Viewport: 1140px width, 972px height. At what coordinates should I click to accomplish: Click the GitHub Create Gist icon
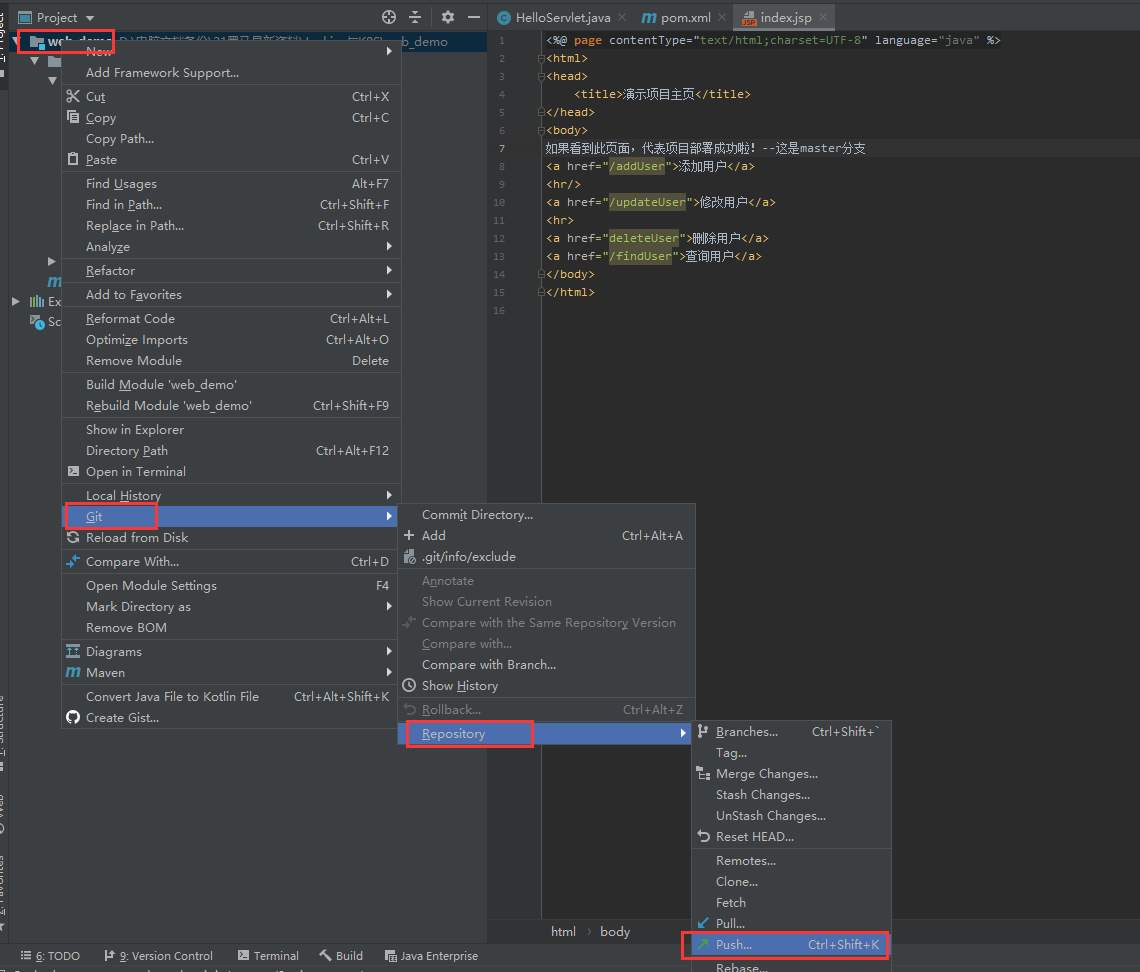(73, 718)
